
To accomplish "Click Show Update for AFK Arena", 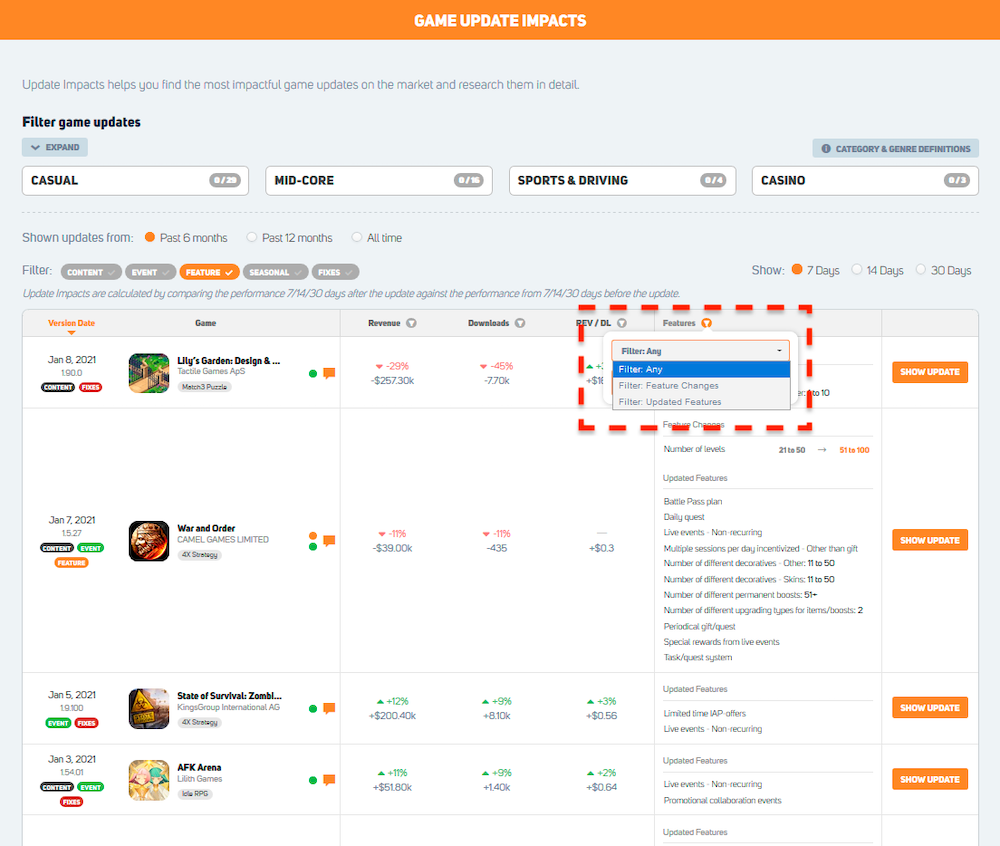I will pos(930,779).
